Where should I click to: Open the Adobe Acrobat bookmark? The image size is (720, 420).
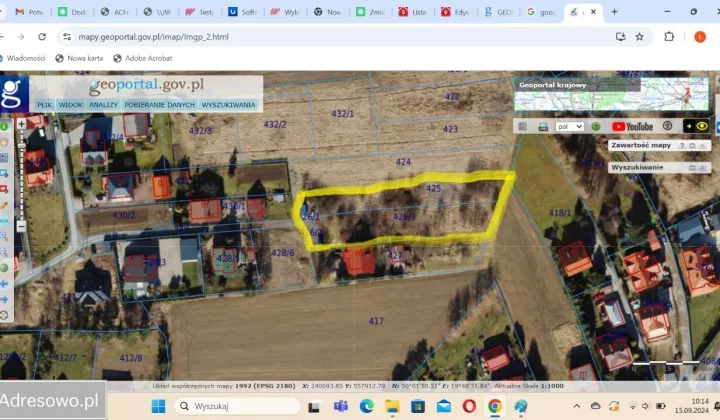(x=143, y=58)
